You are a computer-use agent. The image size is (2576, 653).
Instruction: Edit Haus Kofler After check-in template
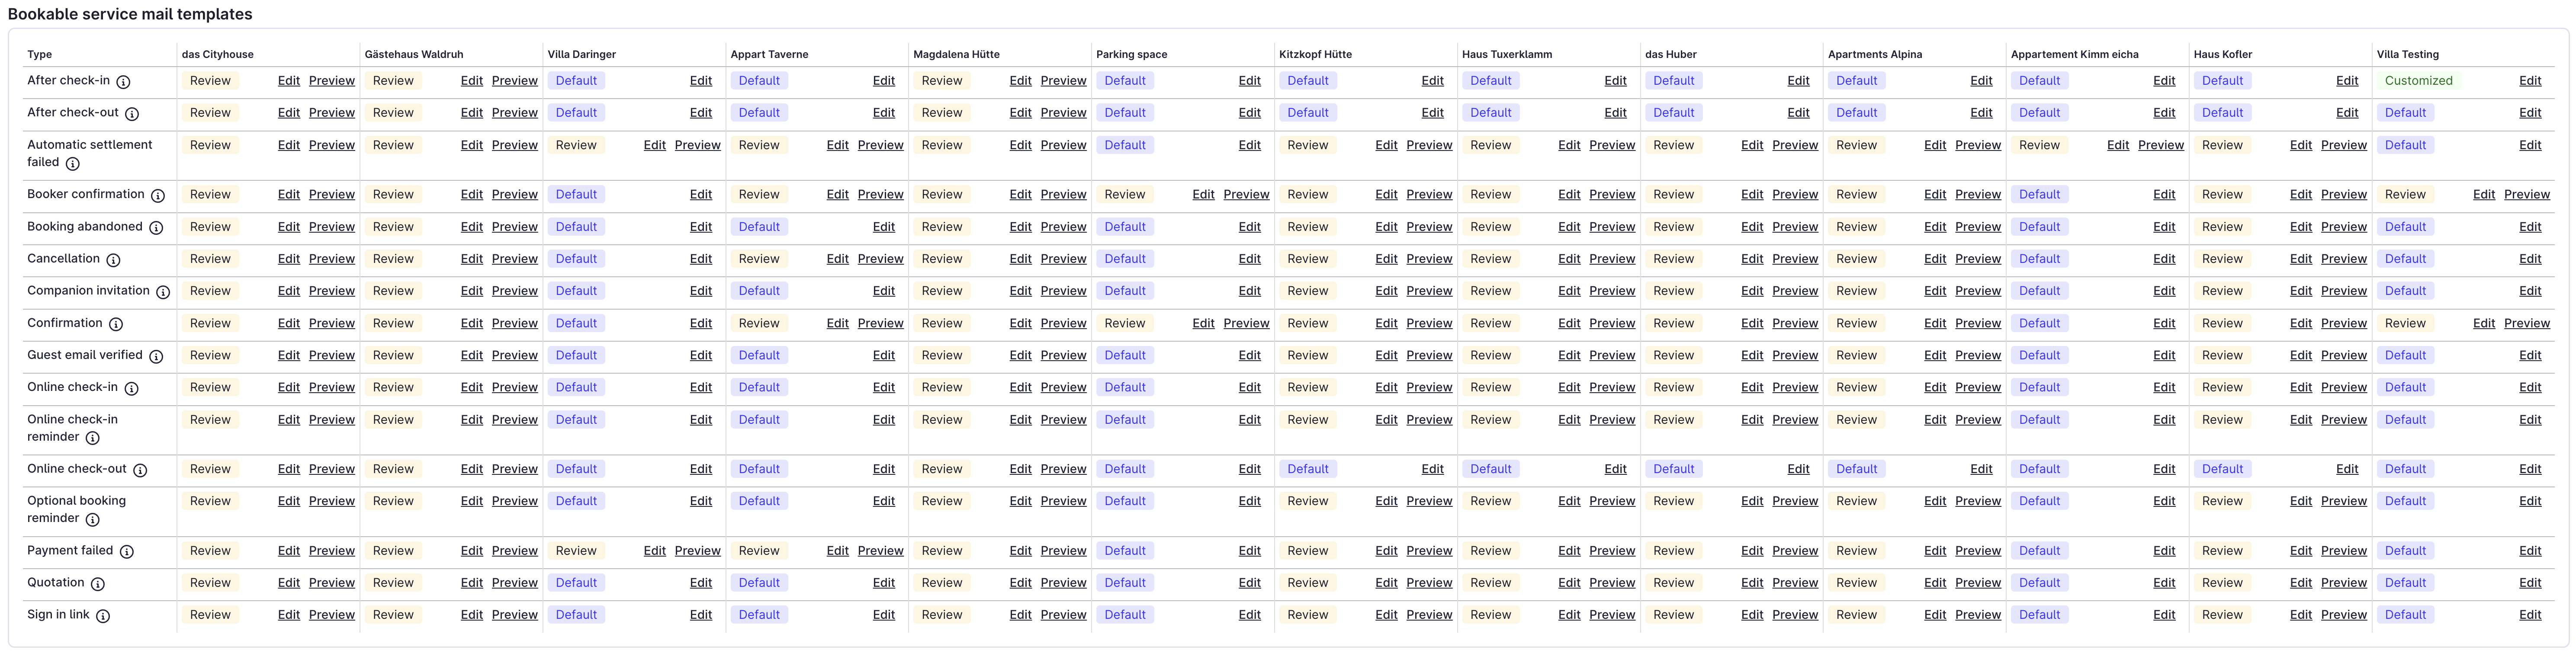(x=2348, y=81)
